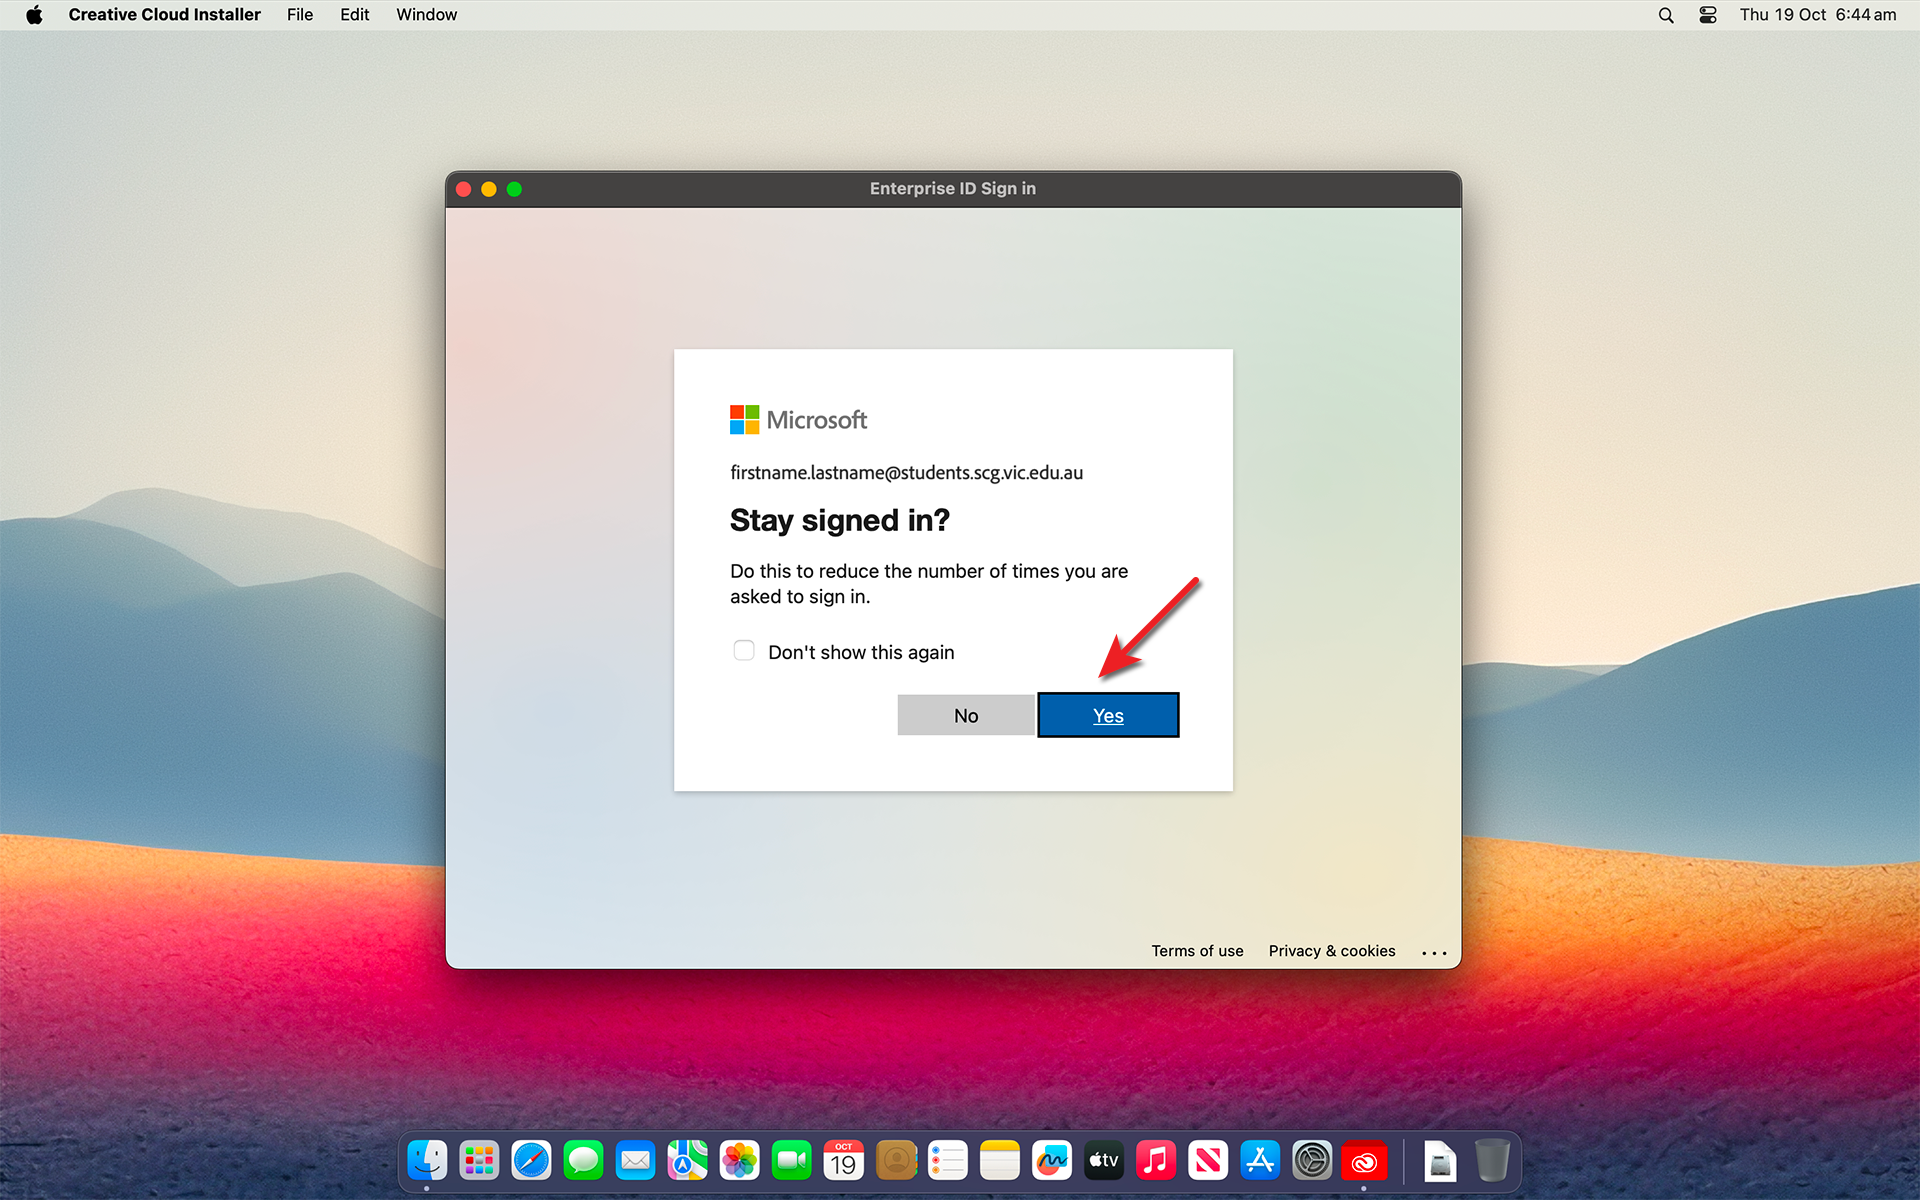This screenshot has width=1920, height=1200.
Task: Open the Creative Cloud Installer menu
Action: pos(164,15)
